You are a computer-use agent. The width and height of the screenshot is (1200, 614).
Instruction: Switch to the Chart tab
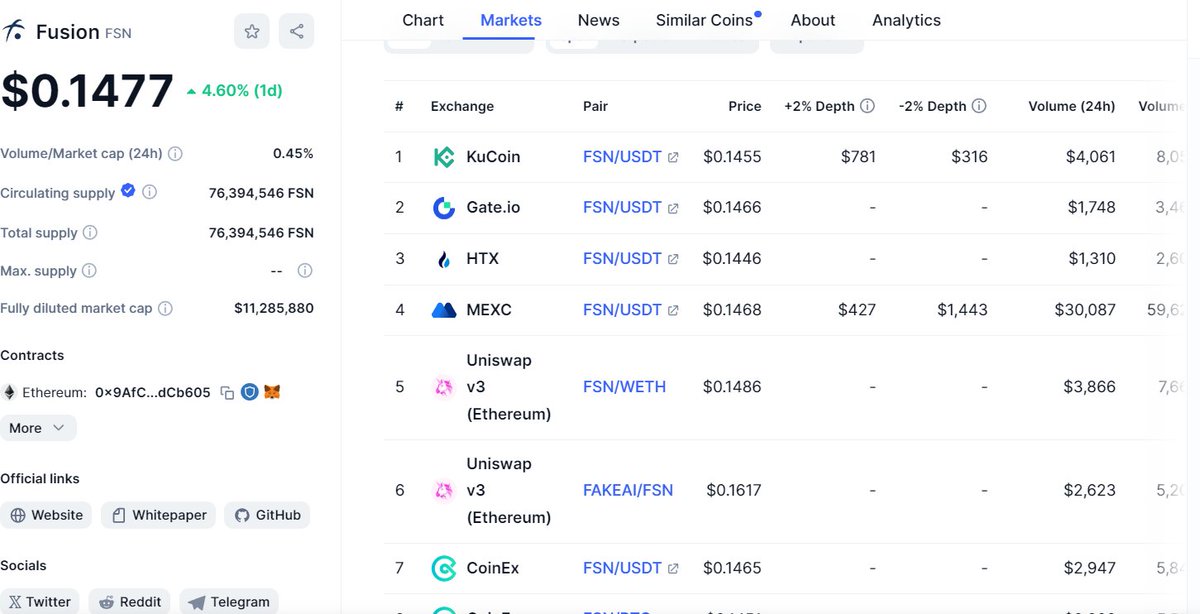click(x=423, y=20)
